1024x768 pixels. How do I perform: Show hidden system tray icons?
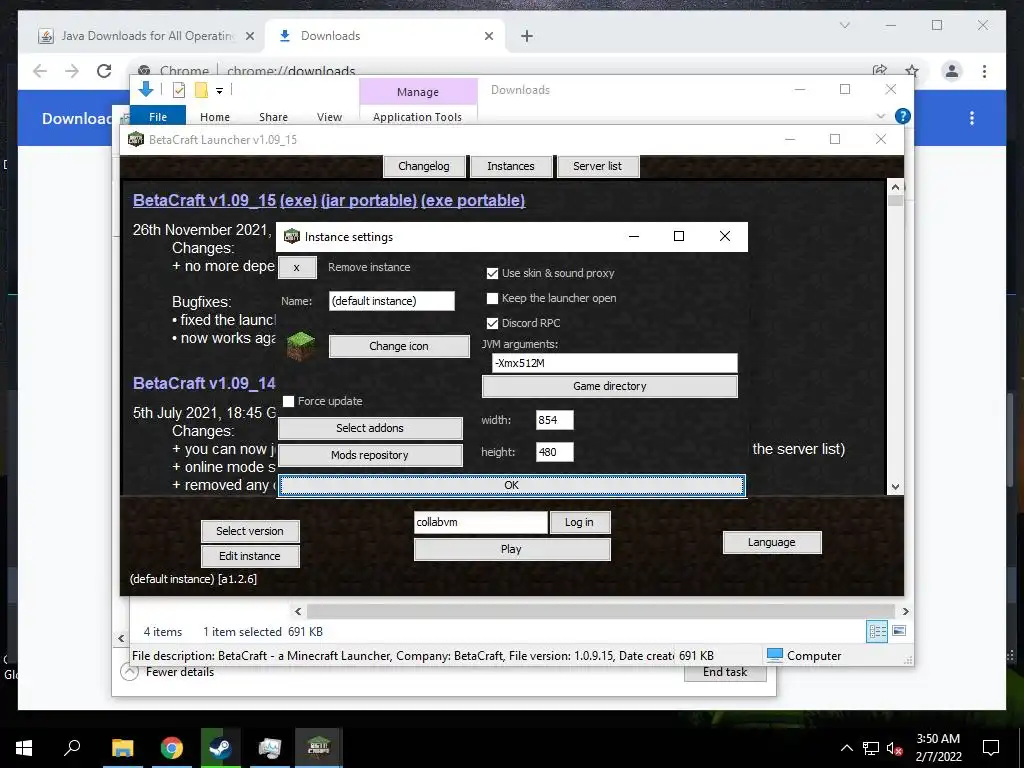point(846,748)
